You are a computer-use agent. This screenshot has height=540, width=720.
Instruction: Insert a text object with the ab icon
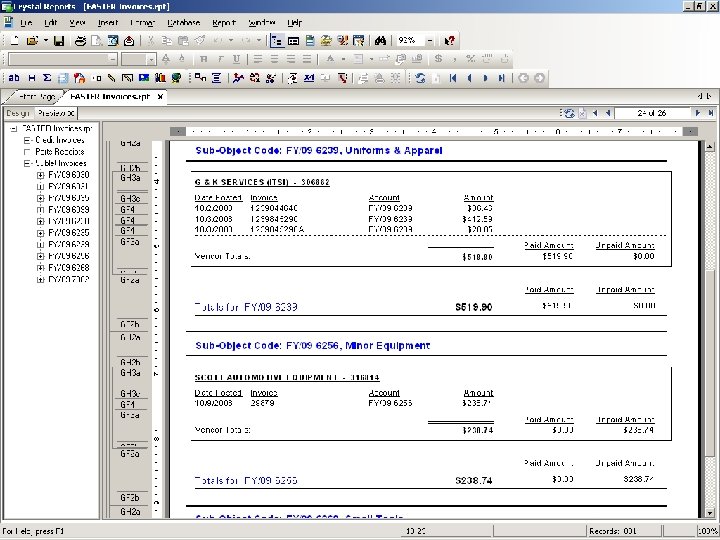(x=14, y=78)
